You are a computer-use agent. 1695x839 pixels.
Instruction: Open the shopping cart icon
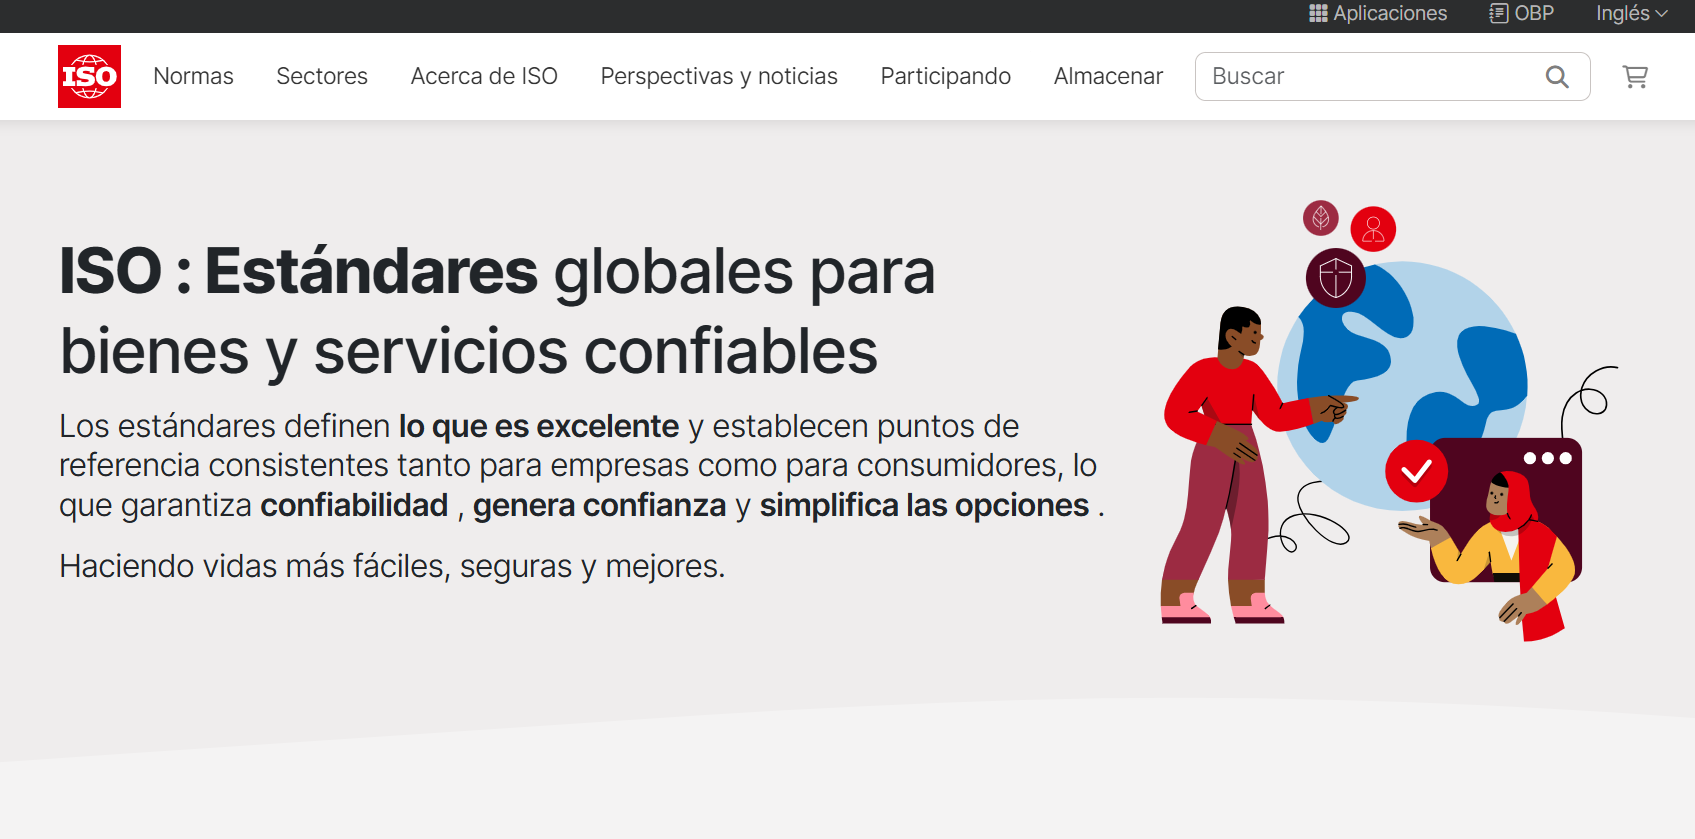(1635, 77)
